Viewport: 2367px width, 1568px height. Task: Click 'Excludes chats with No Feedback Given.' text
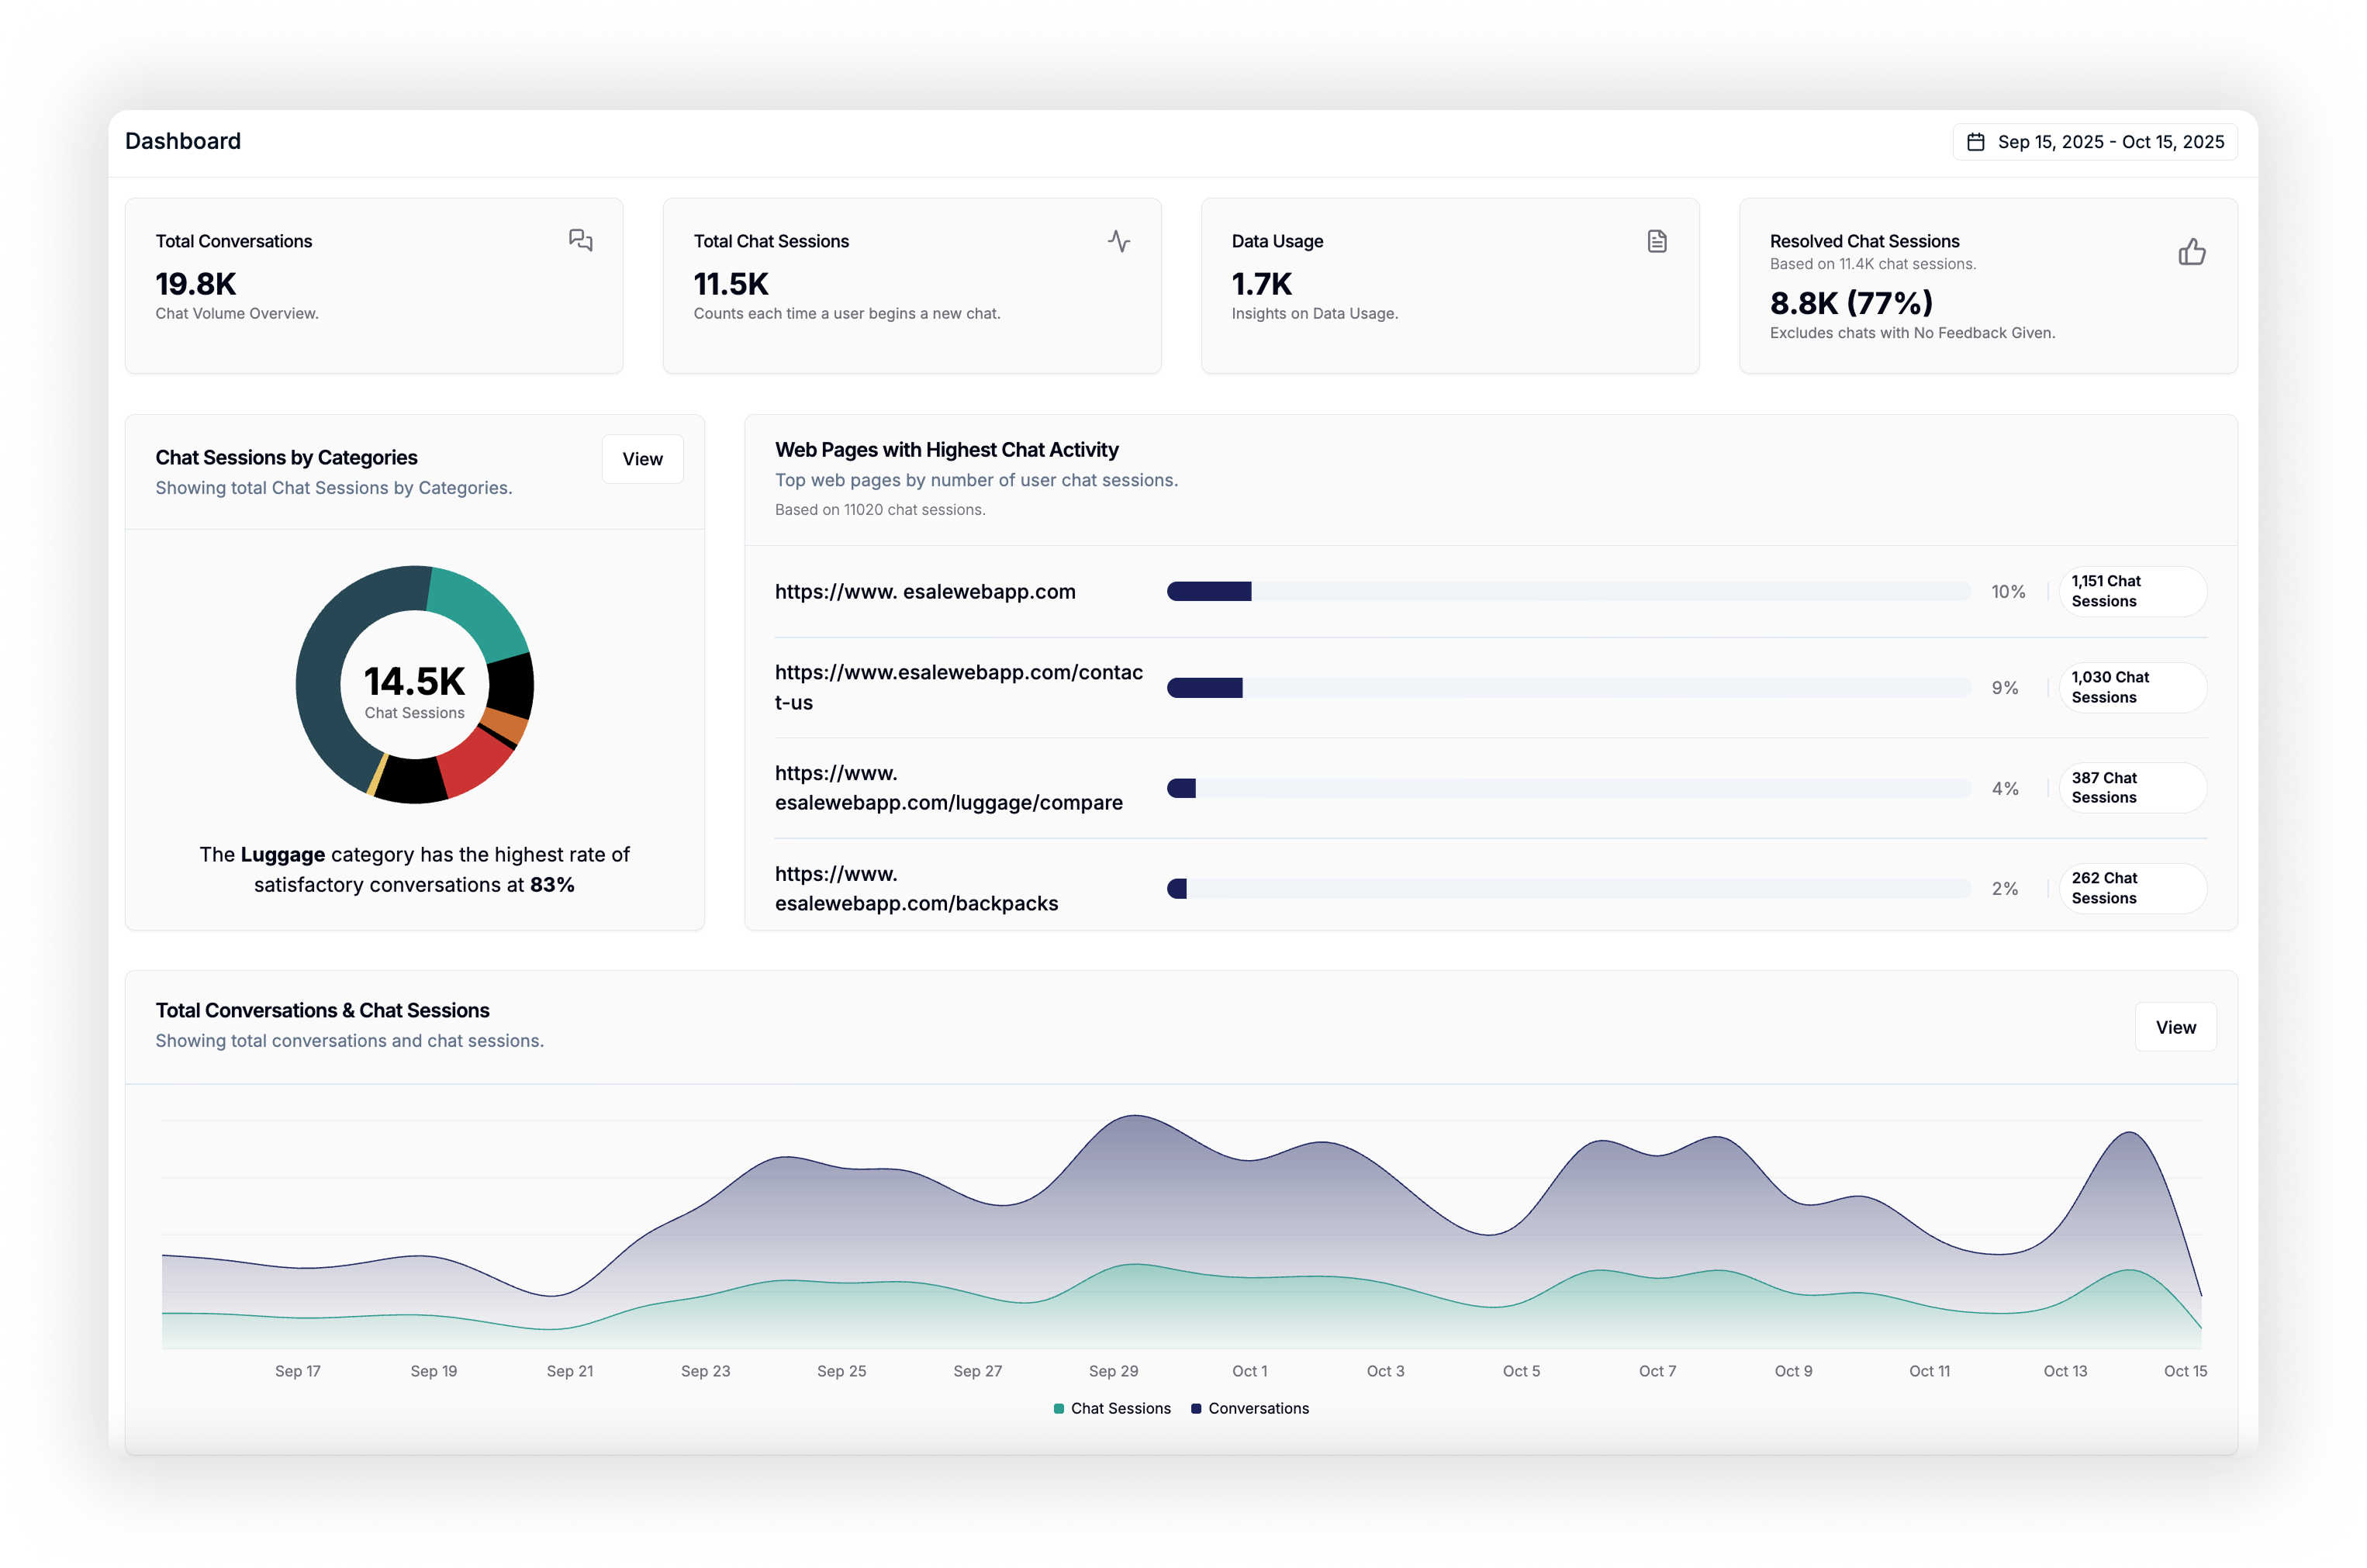(x=1912, y=333)
